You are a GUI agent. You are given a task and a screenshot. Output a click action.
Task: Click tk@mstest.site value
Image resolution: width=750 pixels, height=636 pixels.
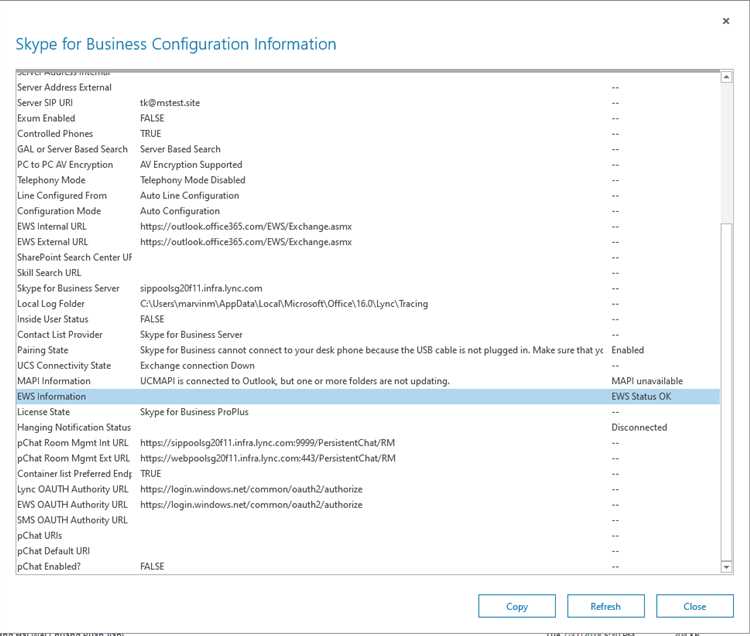pyautogui.click(x=170, y=103)
